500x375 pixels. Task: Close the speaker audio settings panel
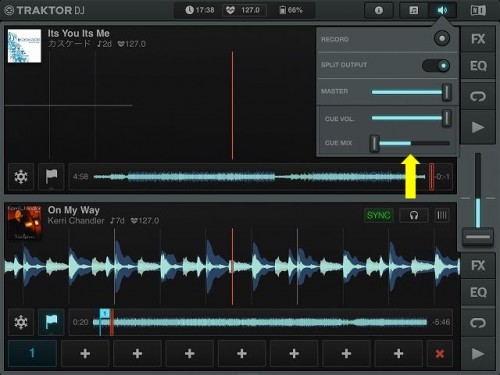[443, 10]
